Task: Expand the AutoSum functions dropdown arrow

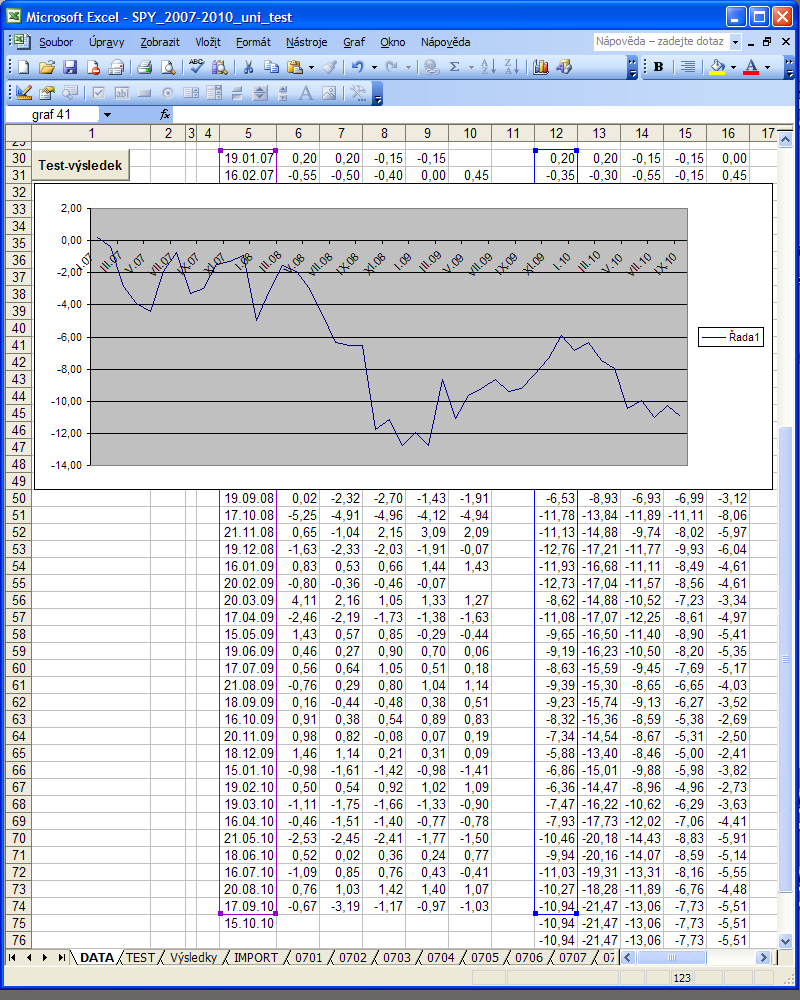Action: [471, 67]
